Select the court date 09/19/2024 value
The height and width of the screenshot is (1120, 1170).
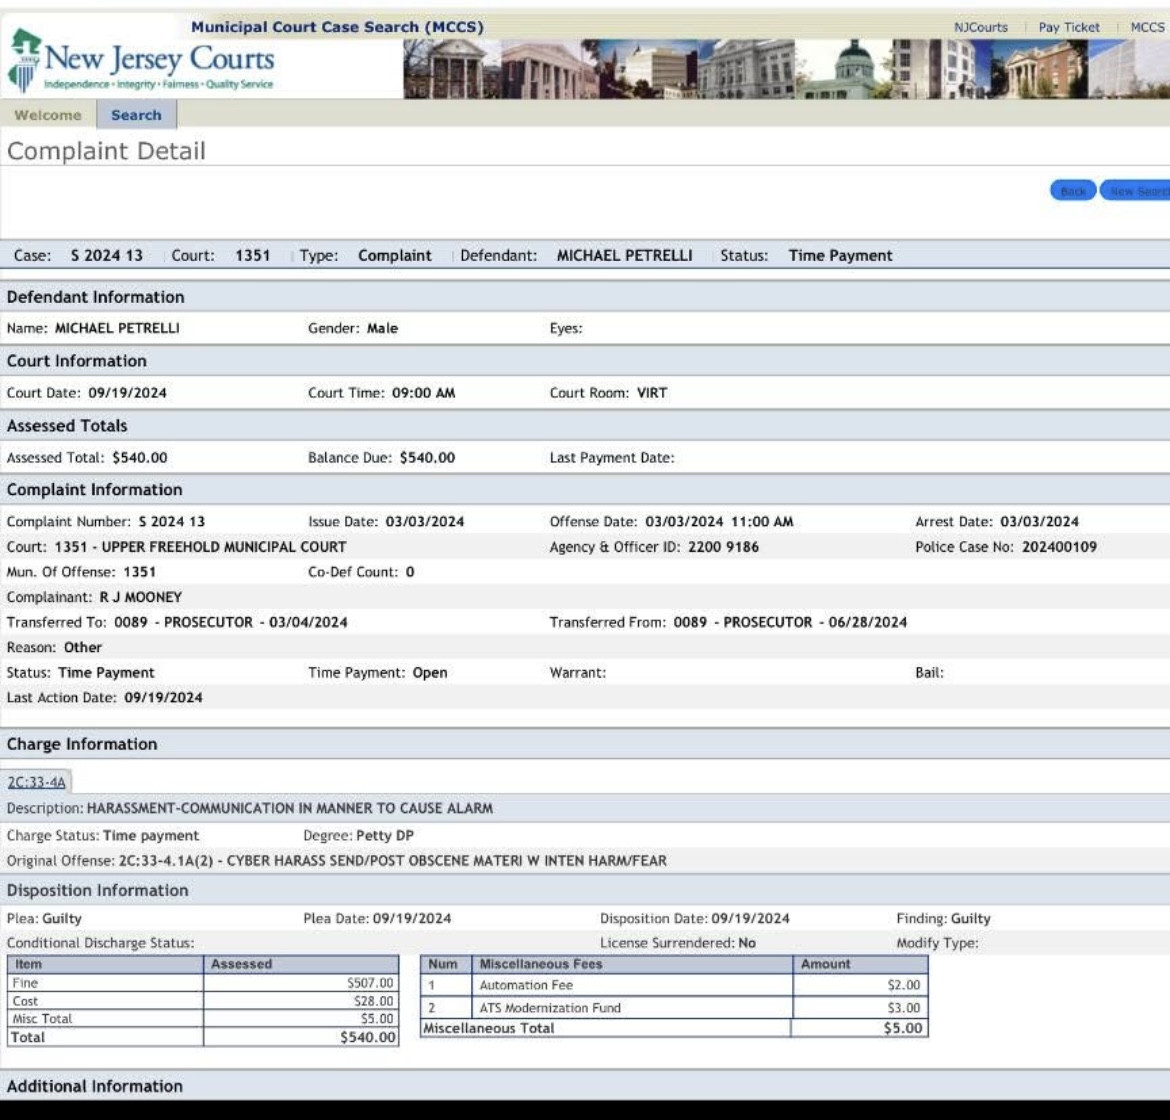pos(128,393)
